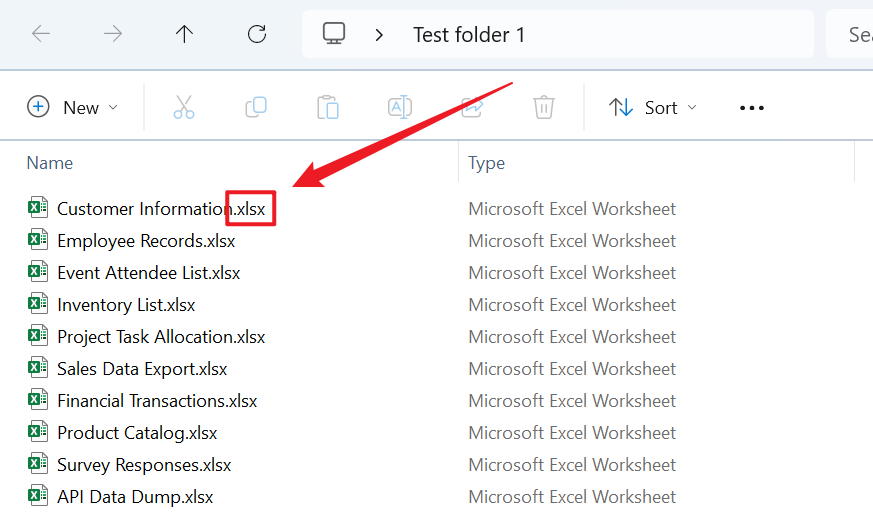
Task: Click the Rename icon in toolbar
Action: (400, 107)
